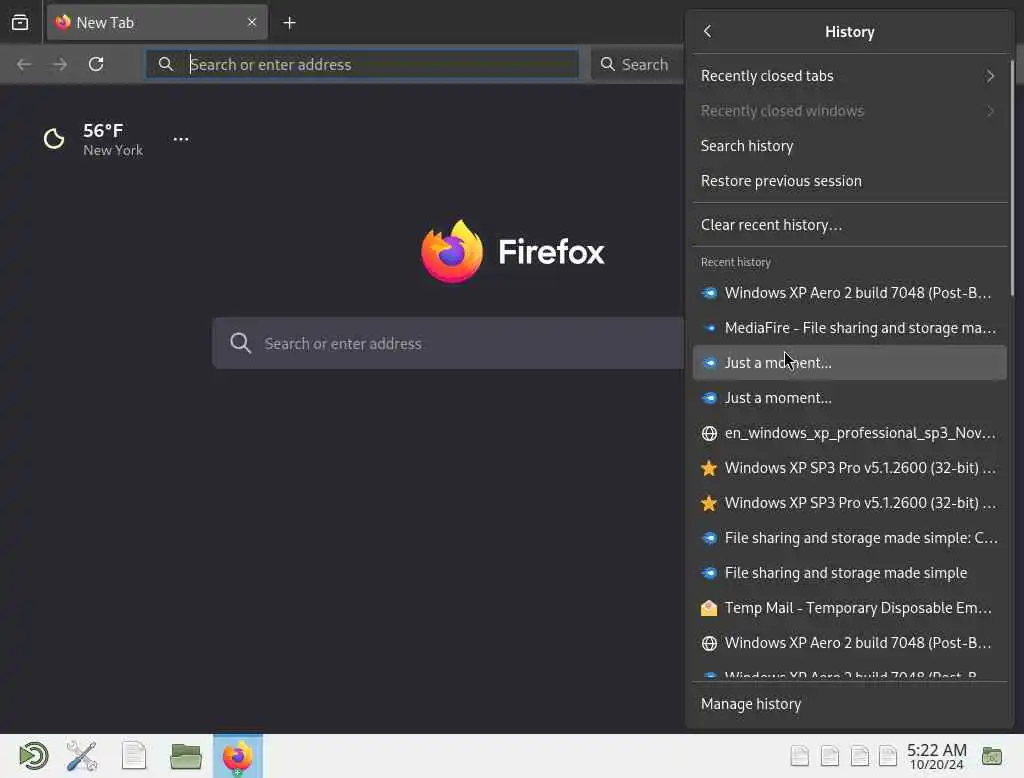1024x778 pixels.
Task: Open New York 56°F weather widget
Action: [x=93, y=139]
